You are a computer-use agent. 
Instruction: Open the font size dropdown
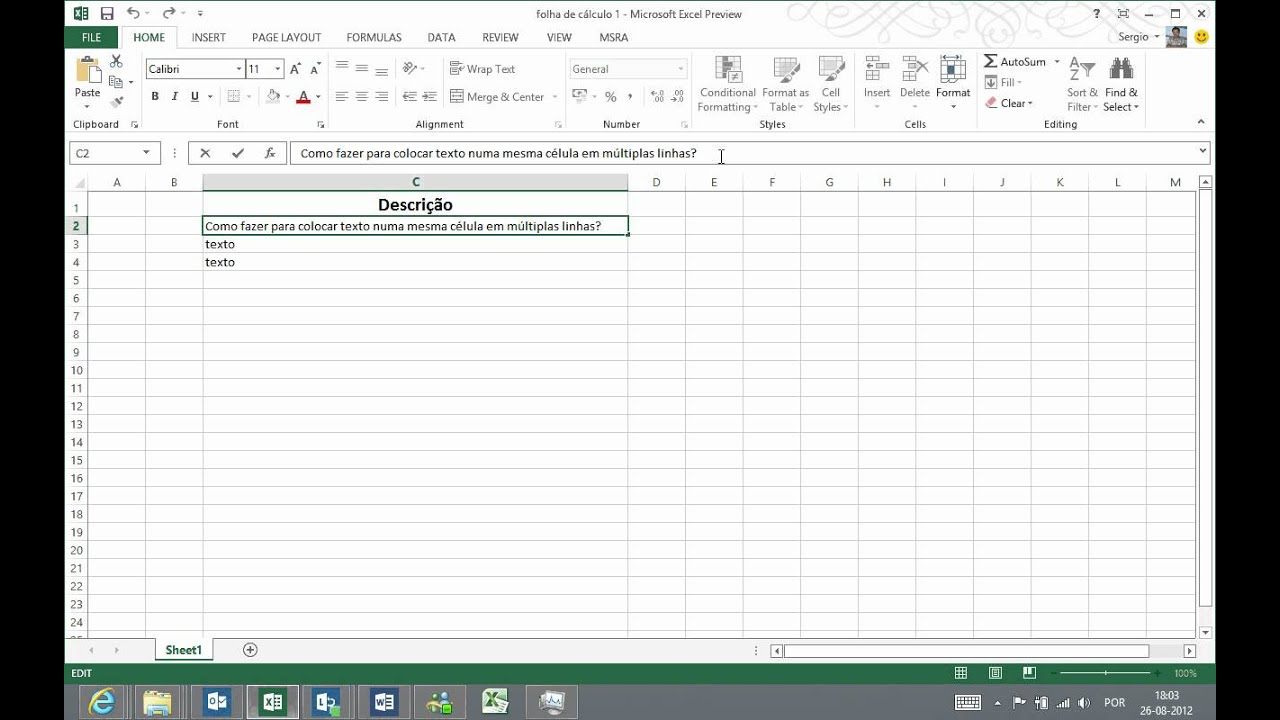click(x=277, y=69)
